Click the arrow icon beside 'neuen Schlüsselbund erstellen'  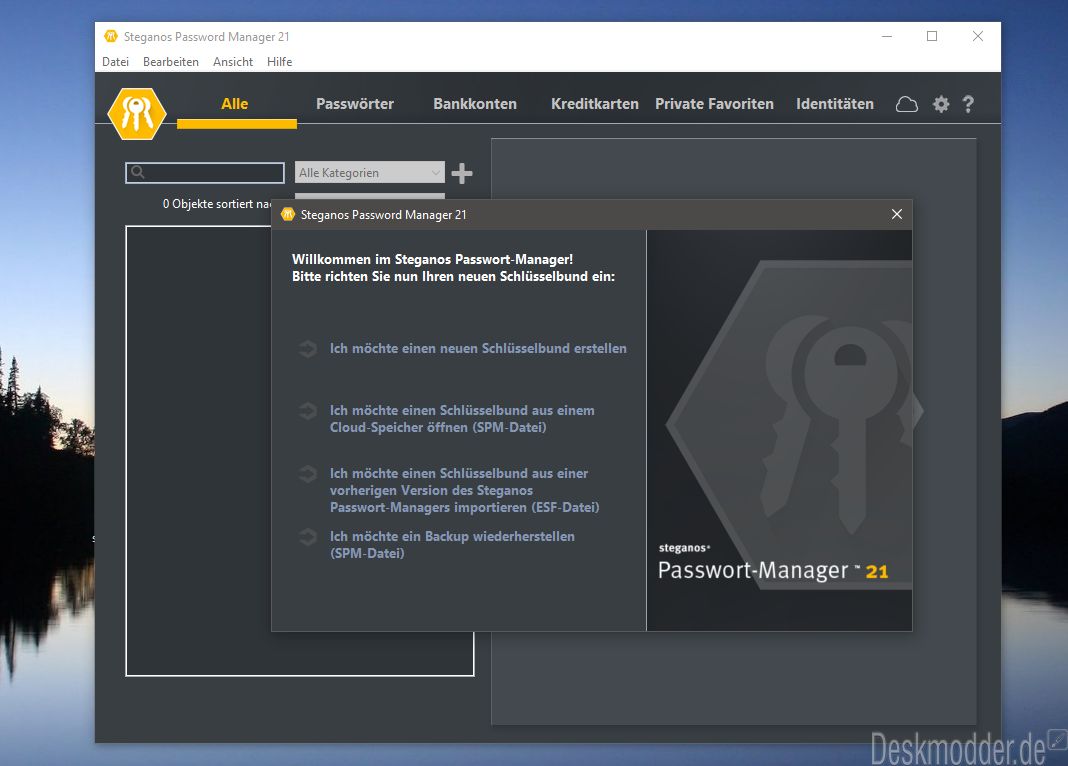pyautogui.click(x=308, y=349)
